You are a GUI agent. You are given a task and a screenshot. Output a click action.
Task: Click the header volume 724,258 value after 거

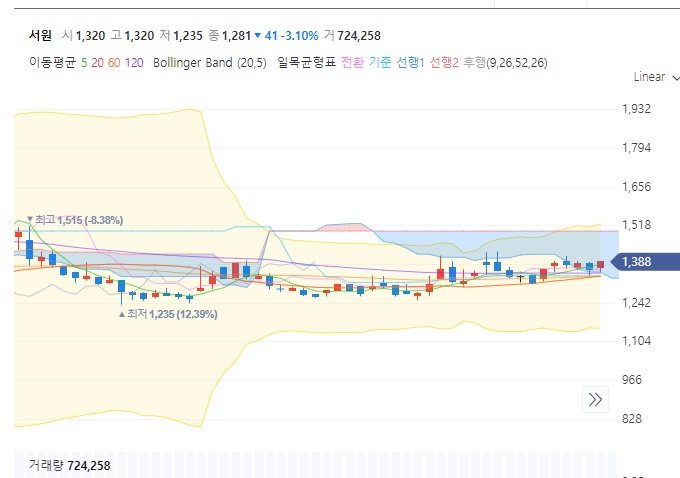pyautogui.click(x=359, y=36)
